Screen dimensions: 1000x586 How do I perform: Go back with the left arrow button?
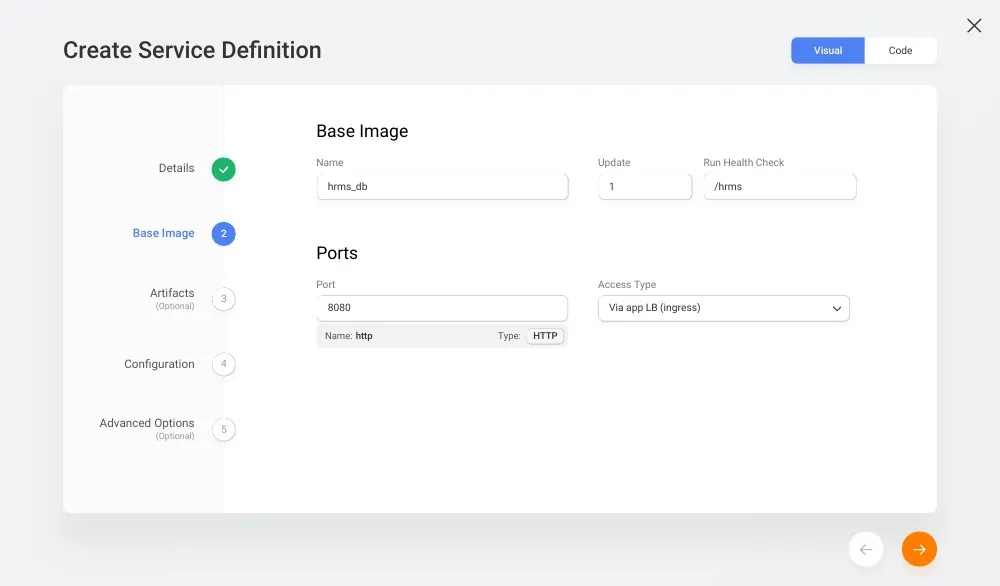866,549
